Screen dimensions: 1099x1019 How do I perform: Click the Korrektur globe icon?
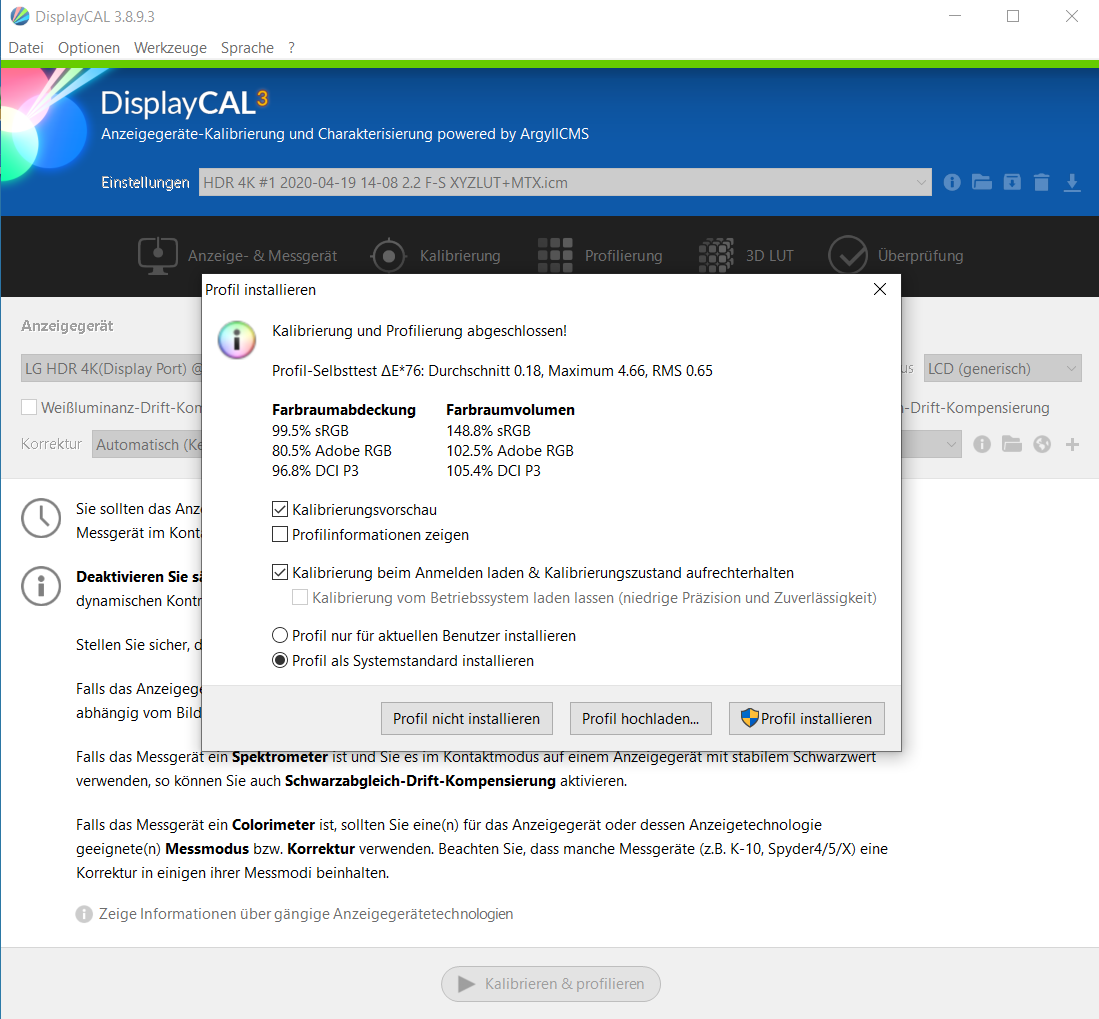tap(1042, 444)
